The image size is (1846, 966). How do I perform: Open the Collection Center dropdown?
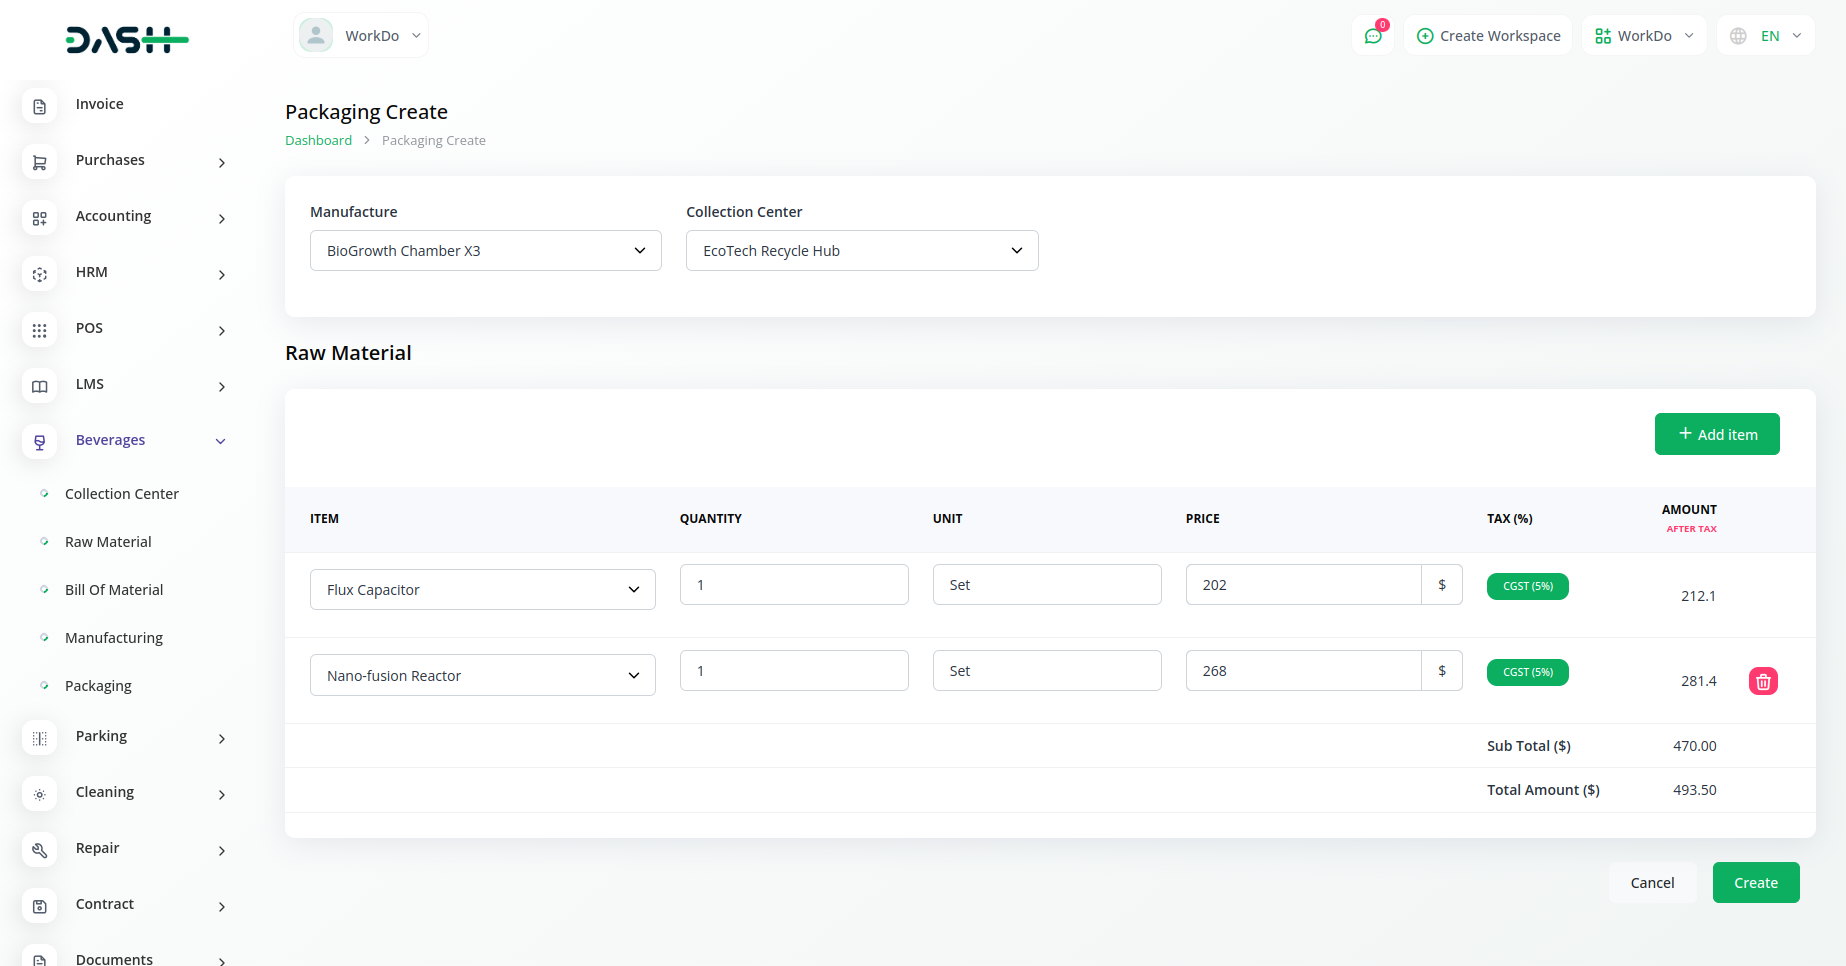pyautogui.click(x=861, y=251)
